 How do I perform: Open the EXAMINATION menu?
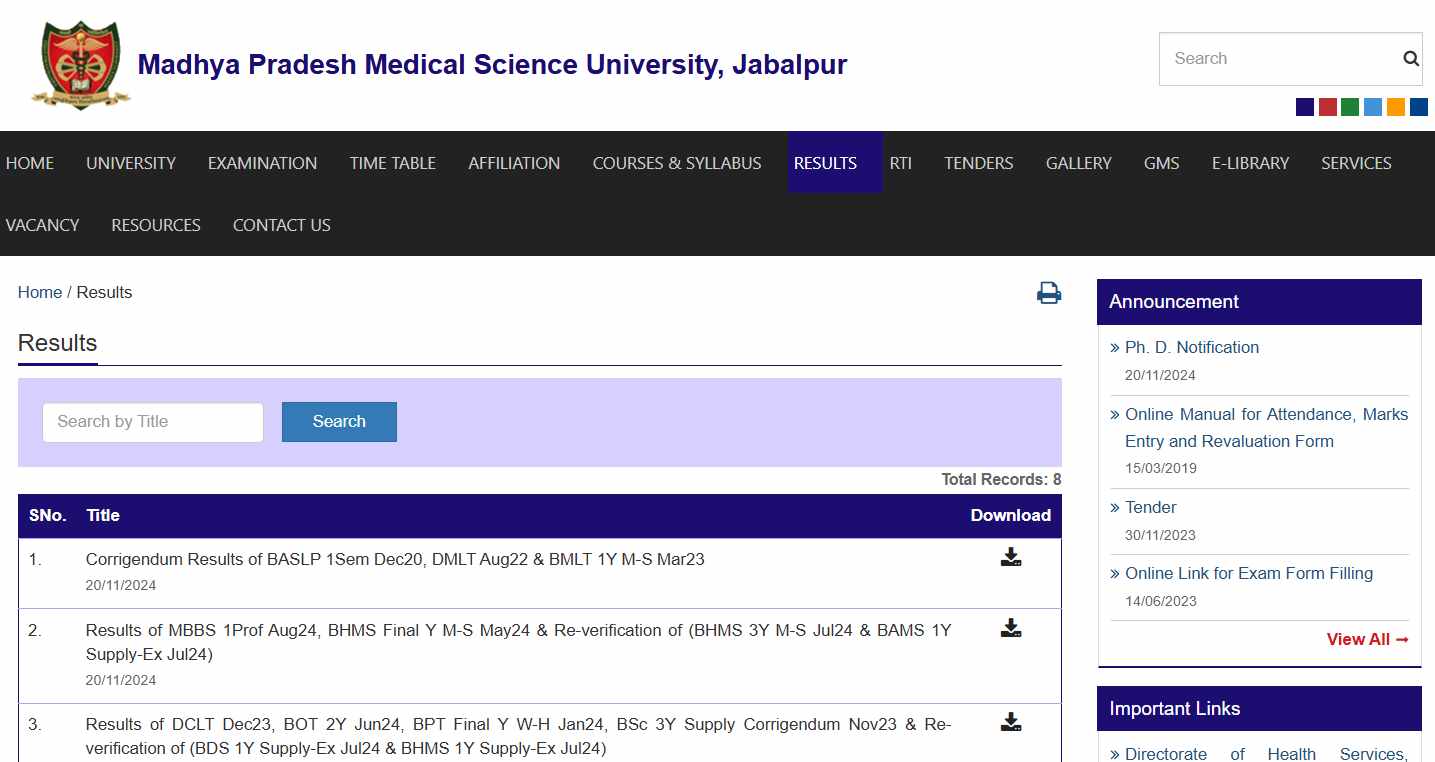tap(262, 162)
